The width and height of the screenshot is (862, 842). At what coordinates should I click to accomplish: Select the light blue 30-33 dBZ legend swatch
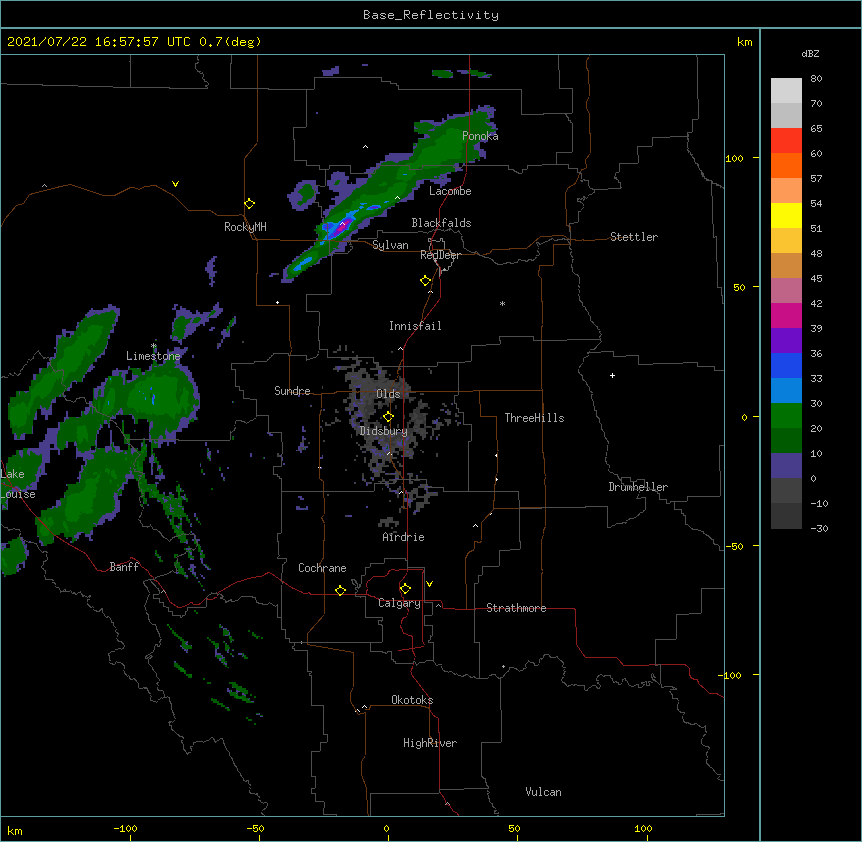[786, 390]
